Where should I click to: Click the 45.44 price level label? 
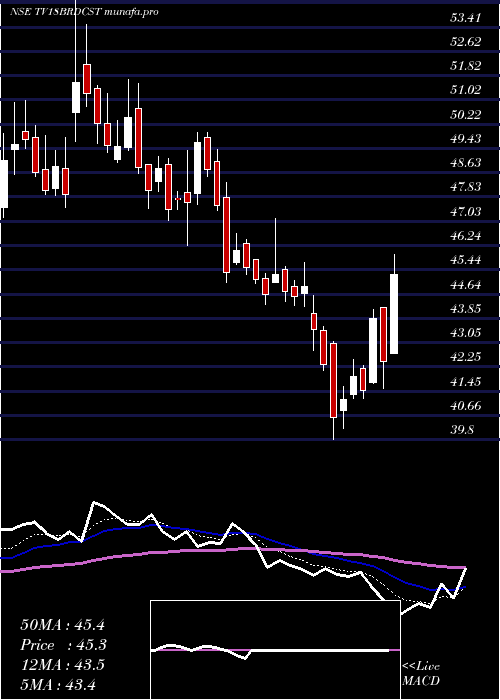coord(465,260)
